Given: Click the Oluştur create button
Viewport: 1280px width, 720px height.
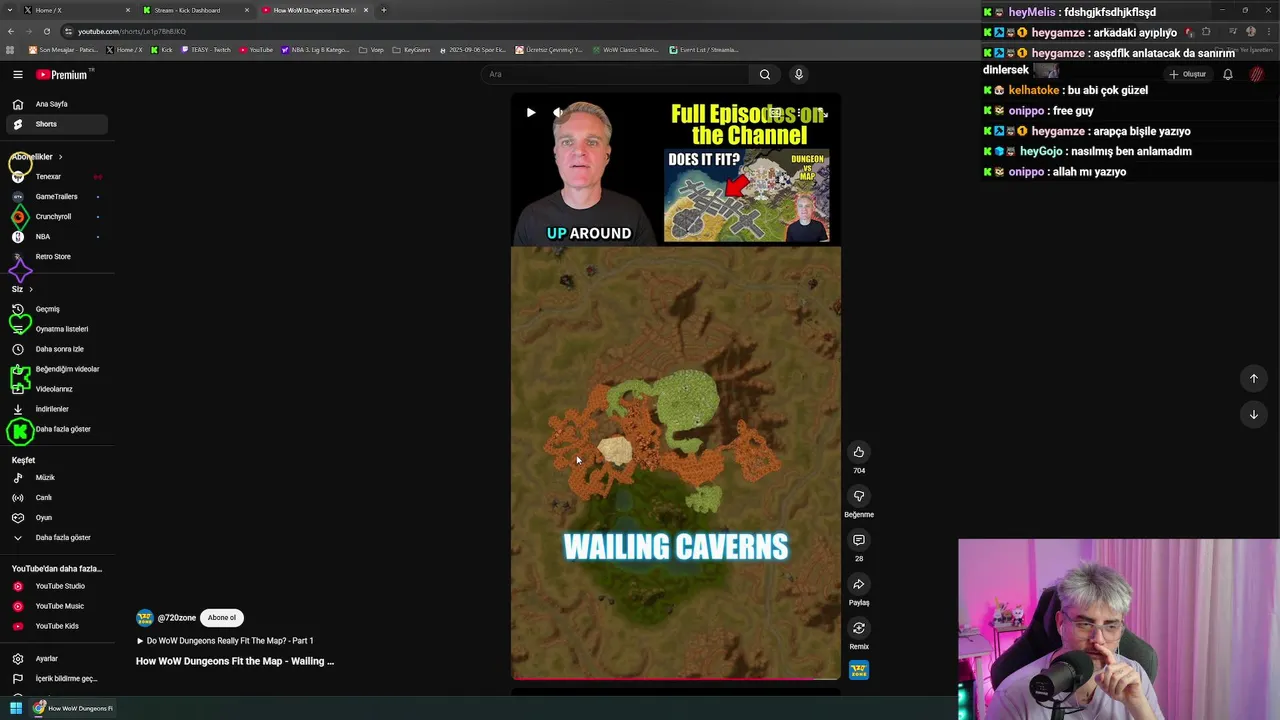Looking at the screenshot, I should pyautogui.click(x=1188, y=74).
